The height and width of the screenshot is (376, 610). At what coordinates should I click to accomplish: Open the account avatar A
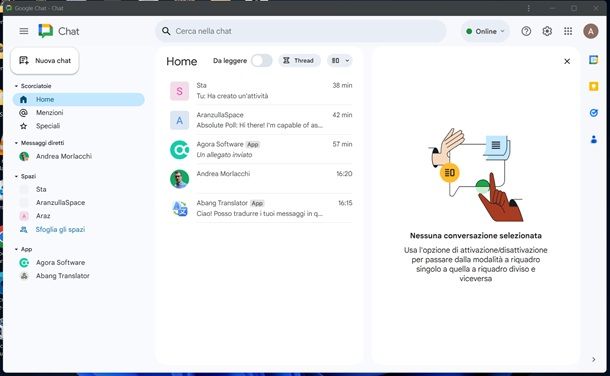pyautogui.click(x=591, y=31)
